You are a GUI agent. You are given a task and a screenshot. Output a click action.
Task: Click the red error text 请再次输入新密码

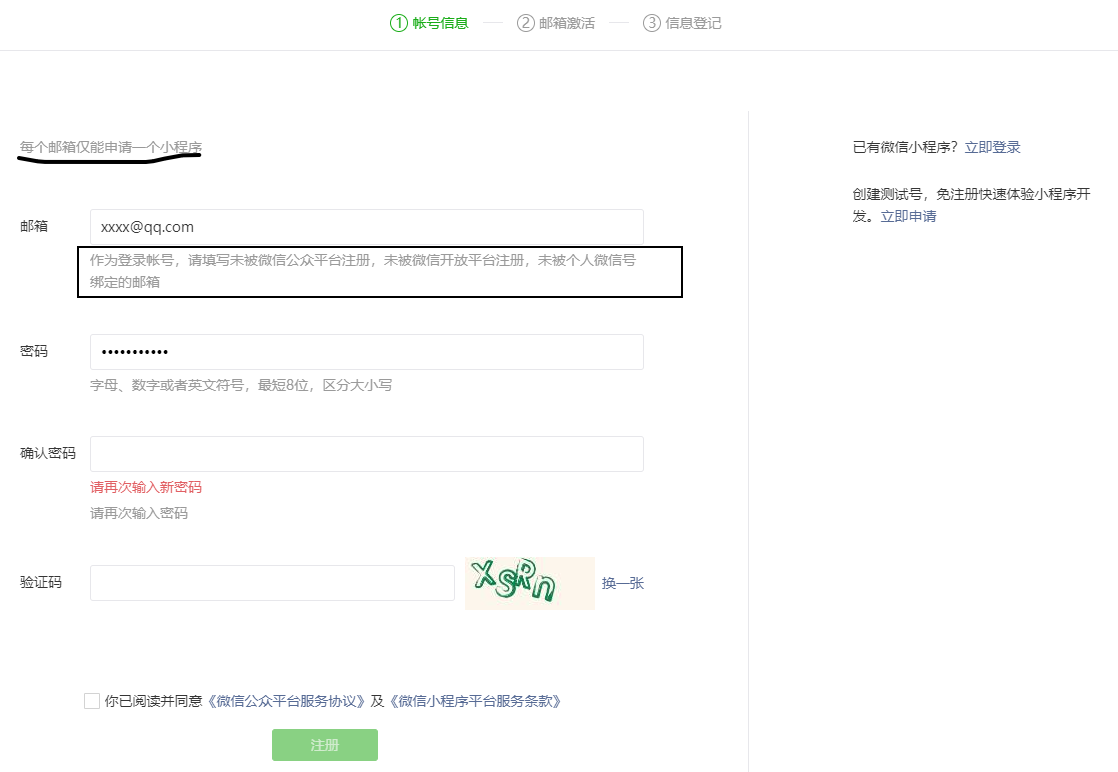[x=145, y=487]
